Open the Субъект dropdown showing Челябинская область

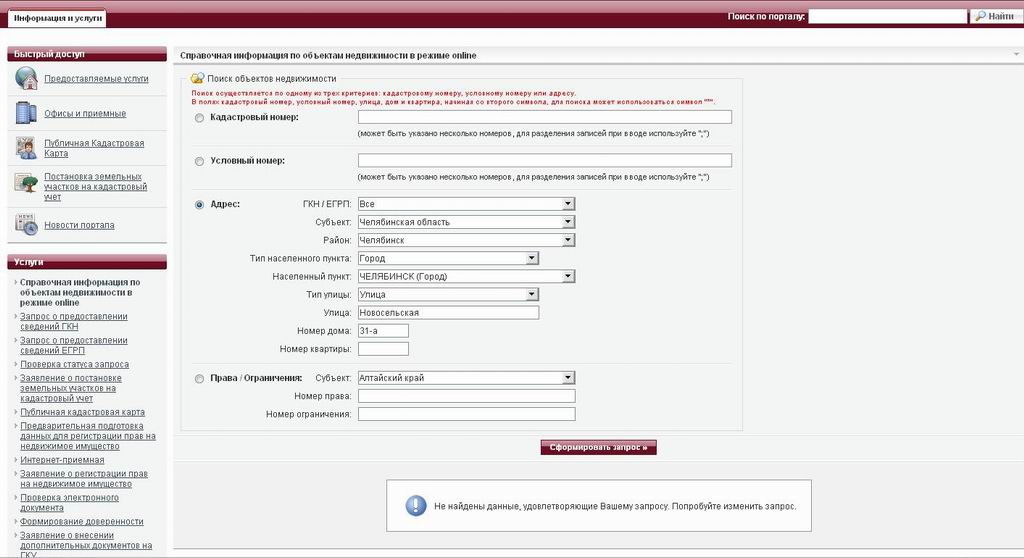(568, 222)
